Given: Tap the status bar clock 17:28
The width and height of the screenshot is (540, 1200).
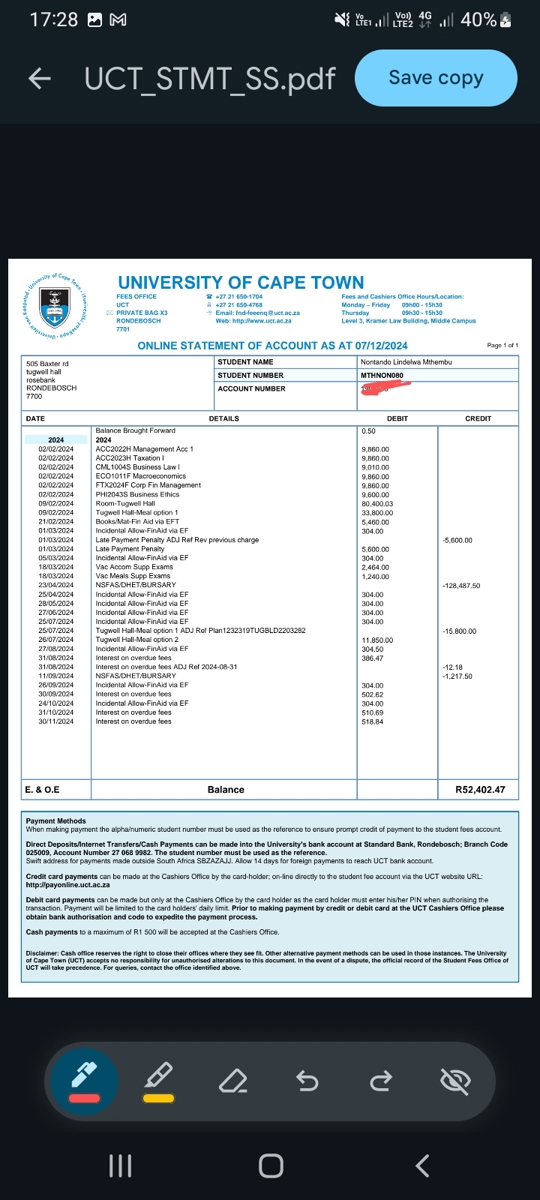Looking at the screenshot, I should 53,20.
